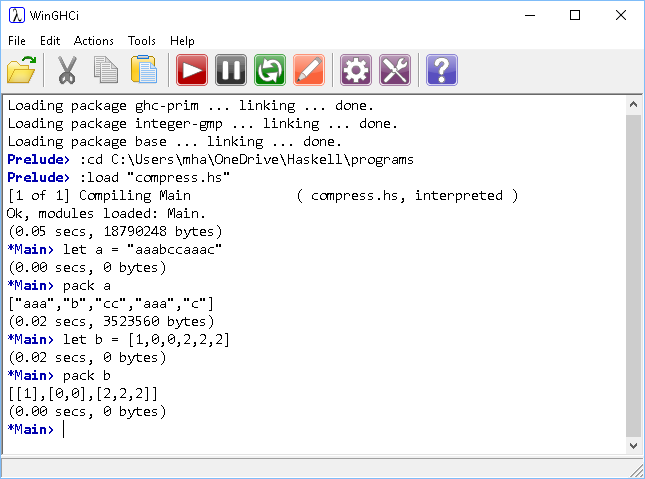Click the Copy pages icon
This screenshot has width=645, height=479.
[106, 70]
